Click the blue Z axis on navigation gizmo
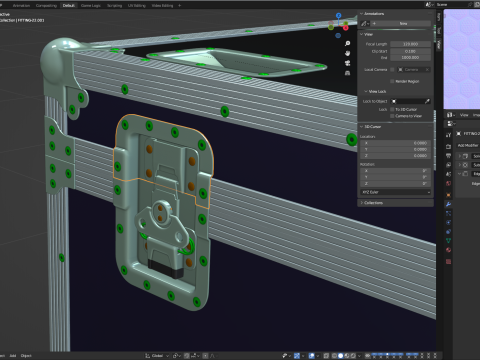Screen dimensions: 480x360 coord(338,15)
